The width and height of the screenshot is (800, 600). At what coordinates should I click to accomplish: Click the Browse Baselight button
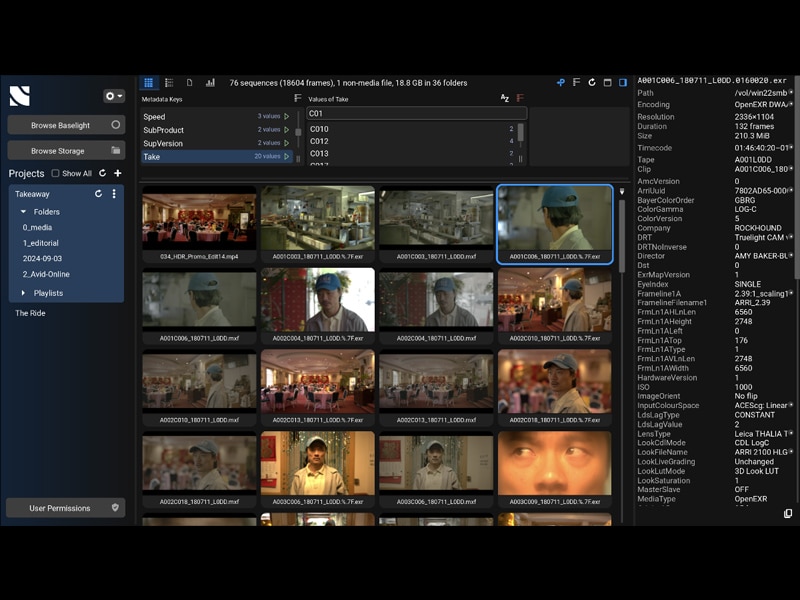[66, 125]
